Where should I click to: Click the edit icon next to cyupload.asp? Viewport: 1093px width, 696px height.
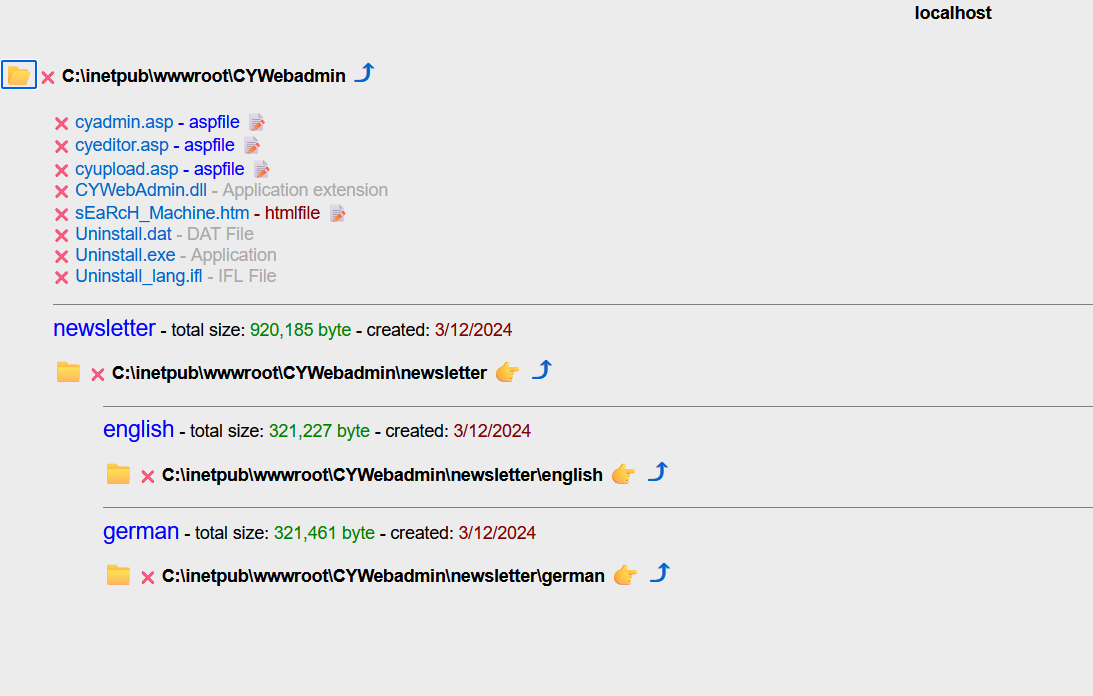tap(261, 169)
